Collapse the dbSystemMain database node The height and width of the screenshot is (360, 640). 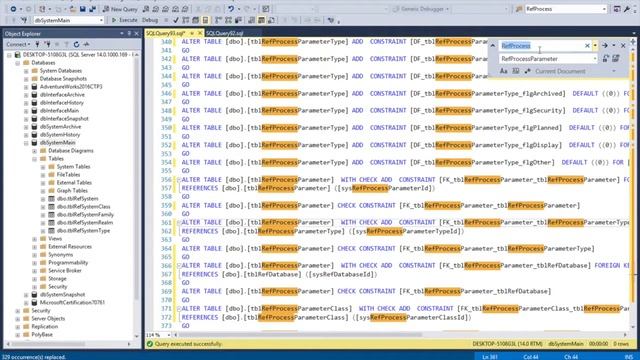point(26,143)
